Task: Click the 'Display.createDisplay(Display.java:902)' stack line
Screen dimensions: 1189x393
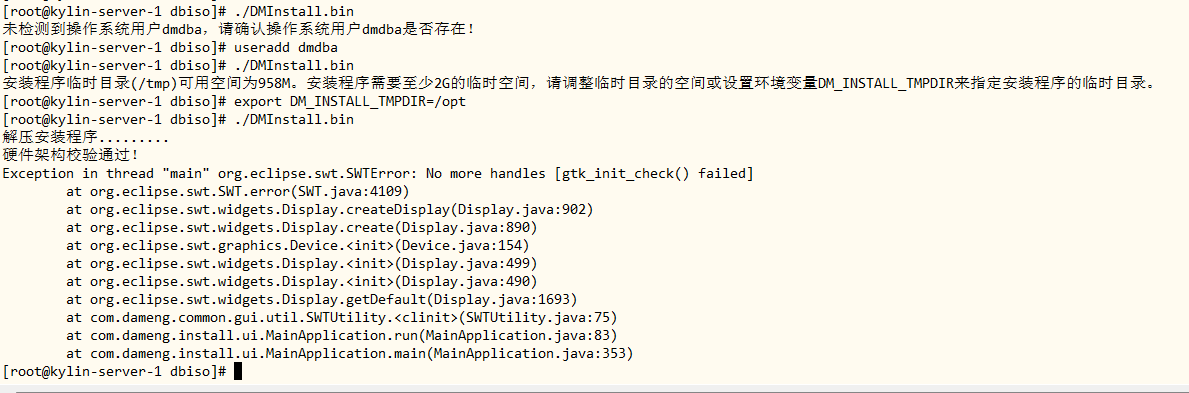Action: [330, 209]
